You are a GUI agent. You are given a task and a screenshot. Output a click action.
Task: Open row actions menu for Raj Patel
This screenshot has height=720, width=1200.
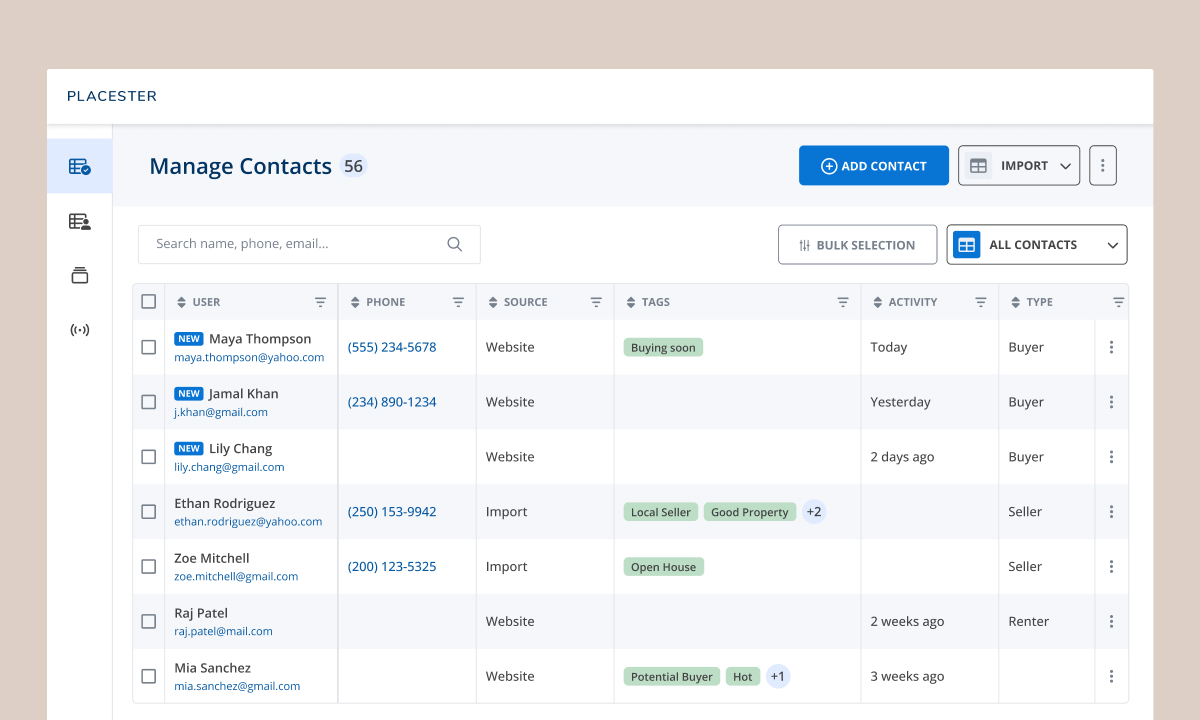(x=1111, y=621)
